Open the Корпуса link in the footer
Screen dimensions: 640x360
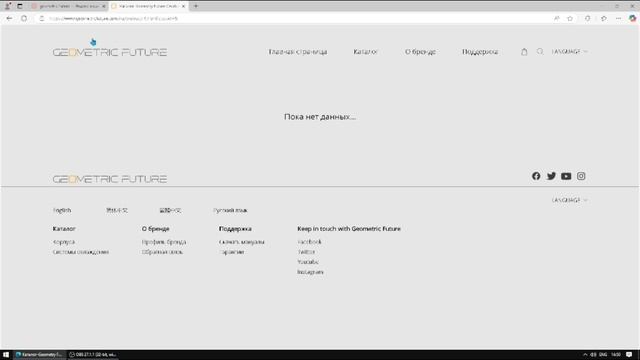click(64, 242)
